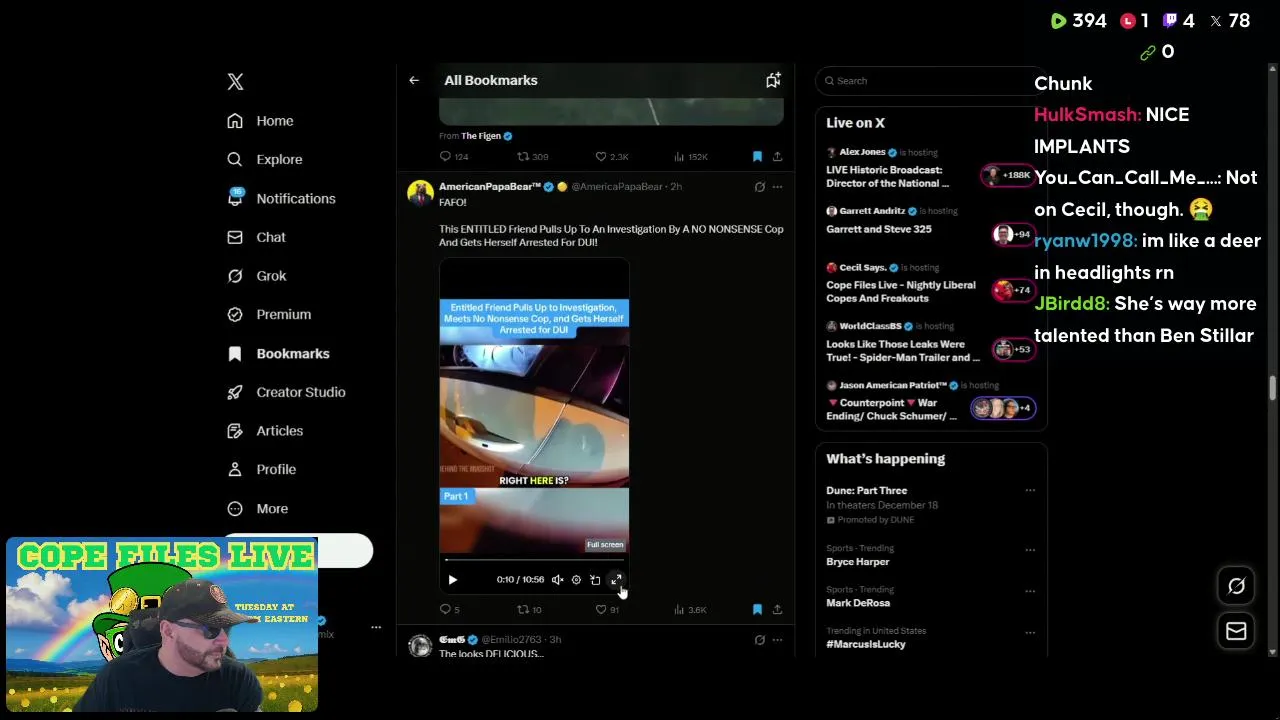Screen dimensions: 1280x720
Task: Join Jason American Patriot Counterpoint live
Action: [x=930, y=402]
